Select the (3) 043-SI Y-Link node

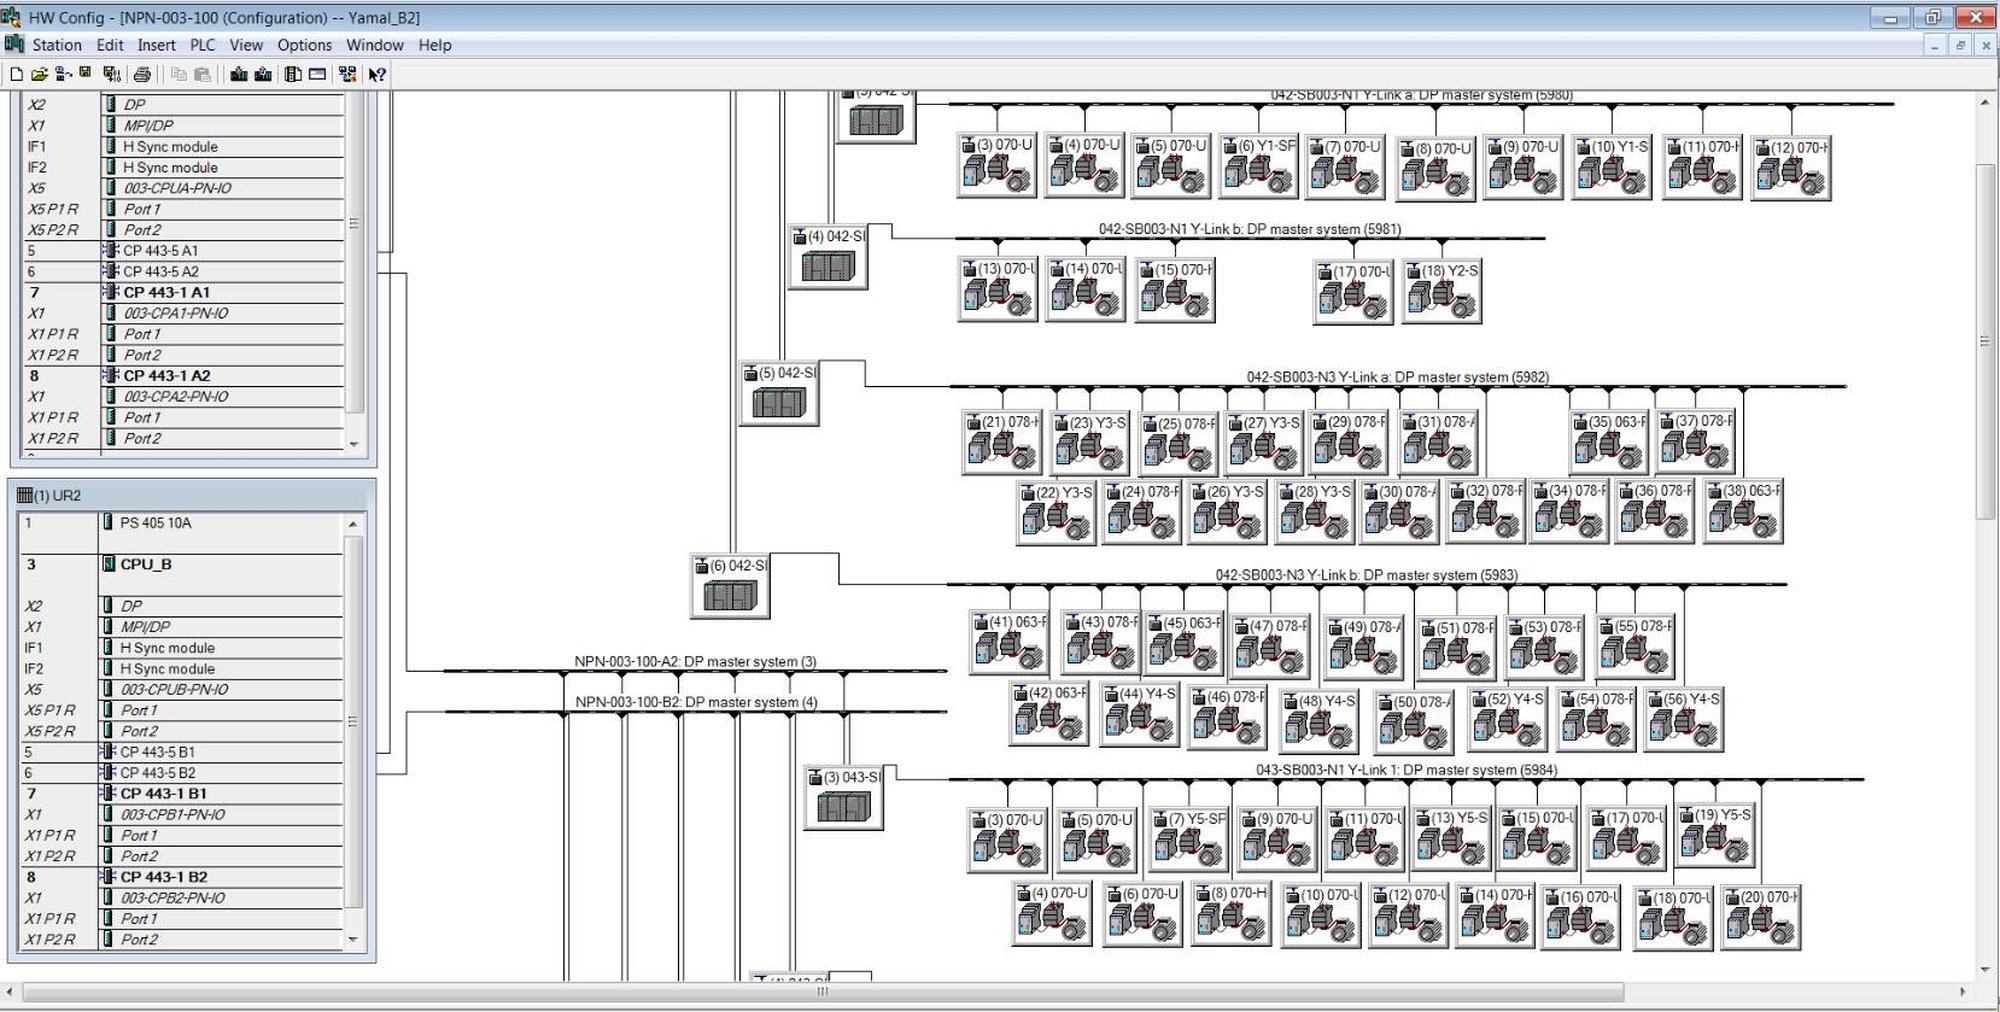[x=844, y=798]
